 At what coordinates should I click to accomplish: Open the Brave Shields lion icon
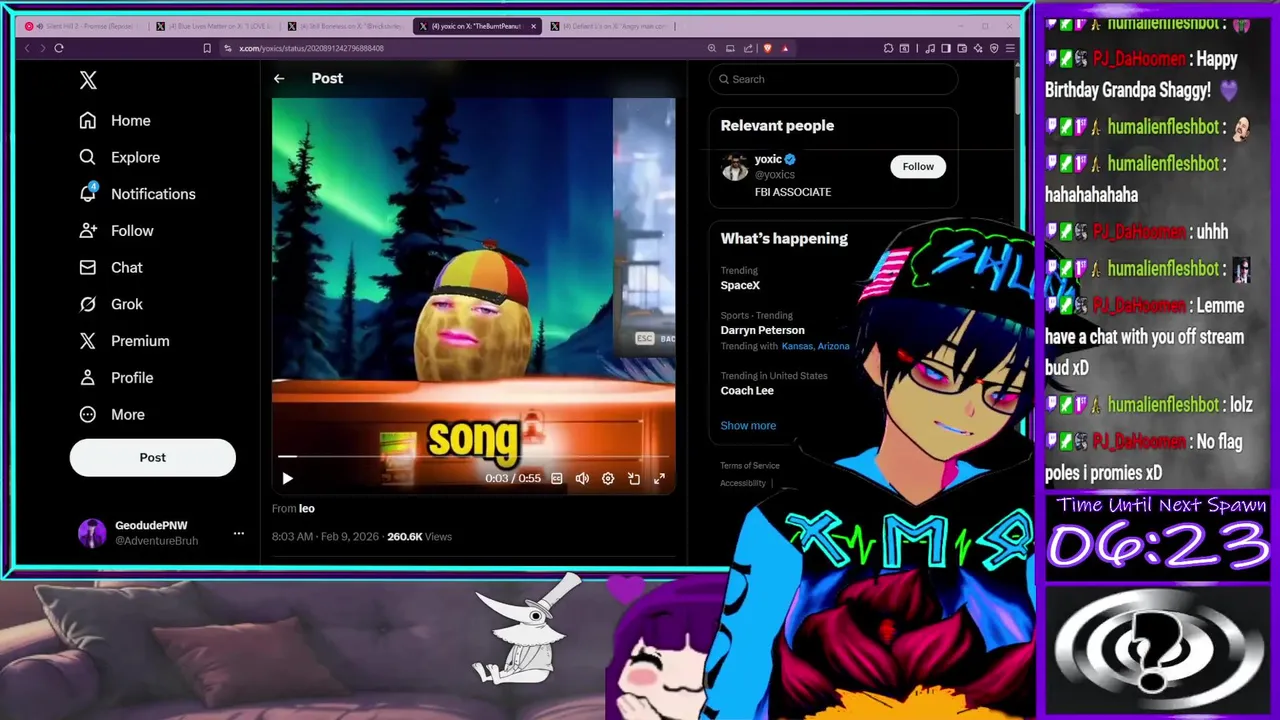767,48
